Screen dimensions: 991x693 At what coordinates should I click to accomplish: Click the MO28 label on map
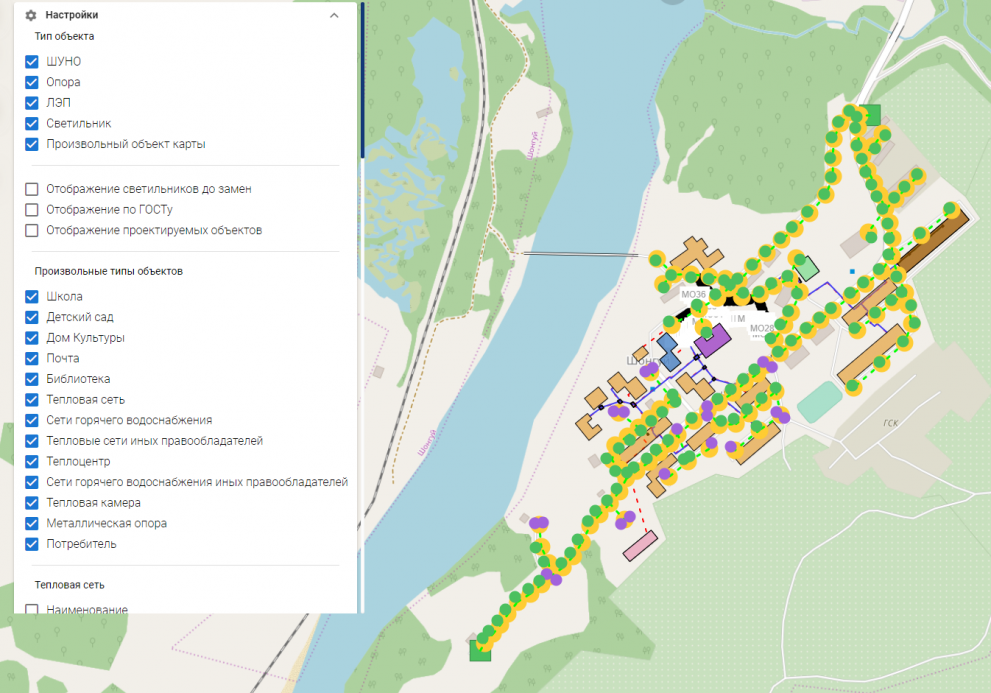coord(761,328)
